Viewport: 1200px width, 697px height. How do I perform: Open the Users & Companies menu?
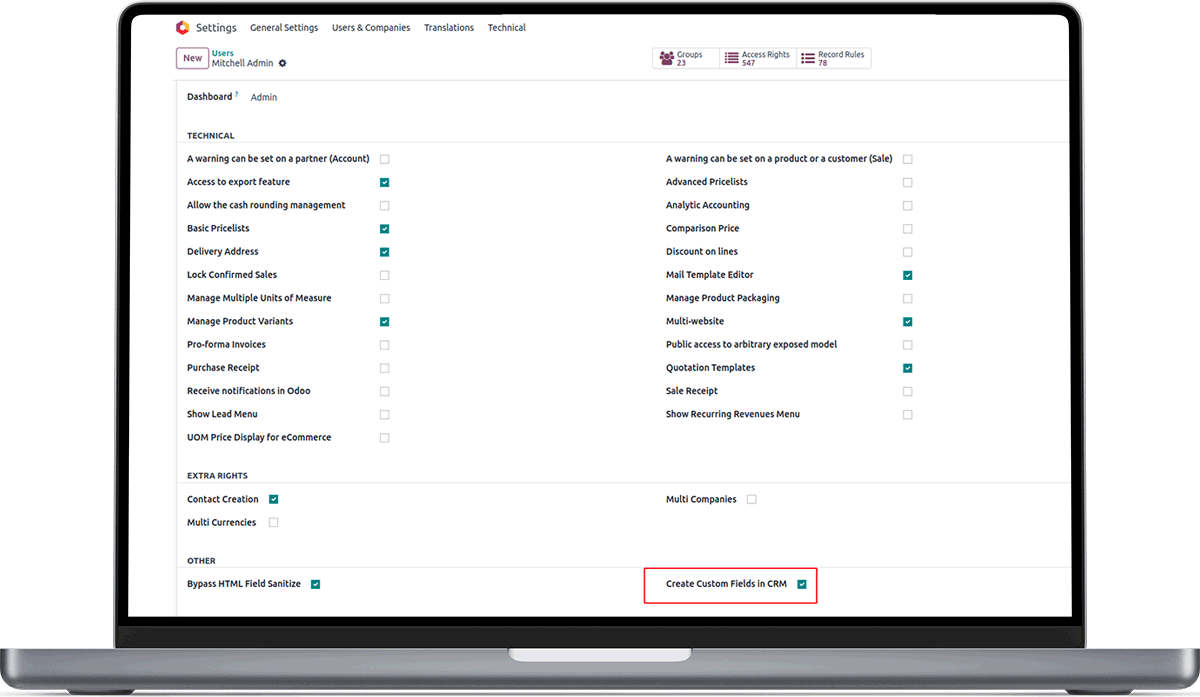pos(371,28)
